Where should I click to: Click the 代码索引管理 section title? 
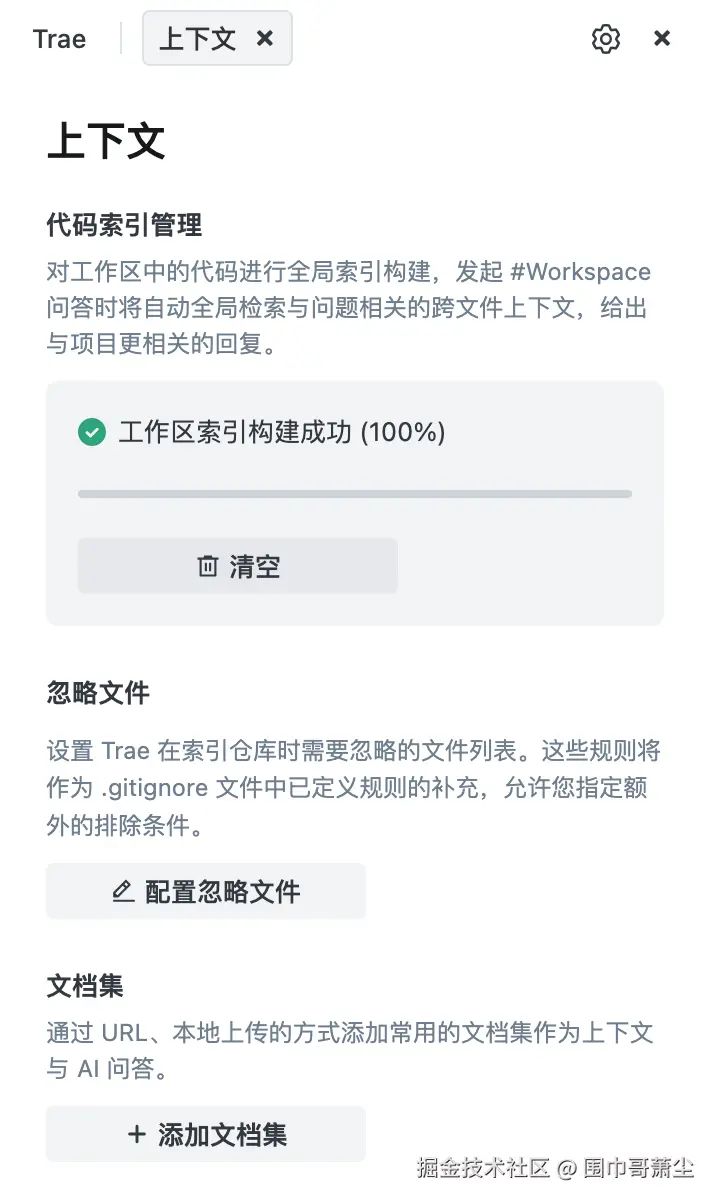[x=125, y=226]
